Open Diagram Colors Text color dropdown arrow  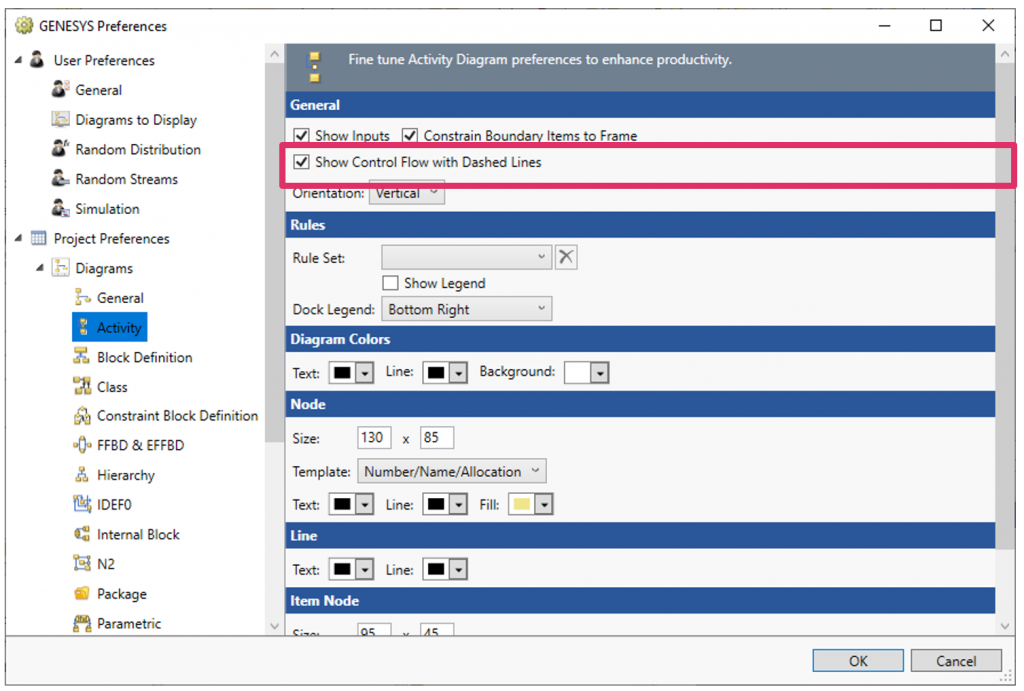pos(365,373)
